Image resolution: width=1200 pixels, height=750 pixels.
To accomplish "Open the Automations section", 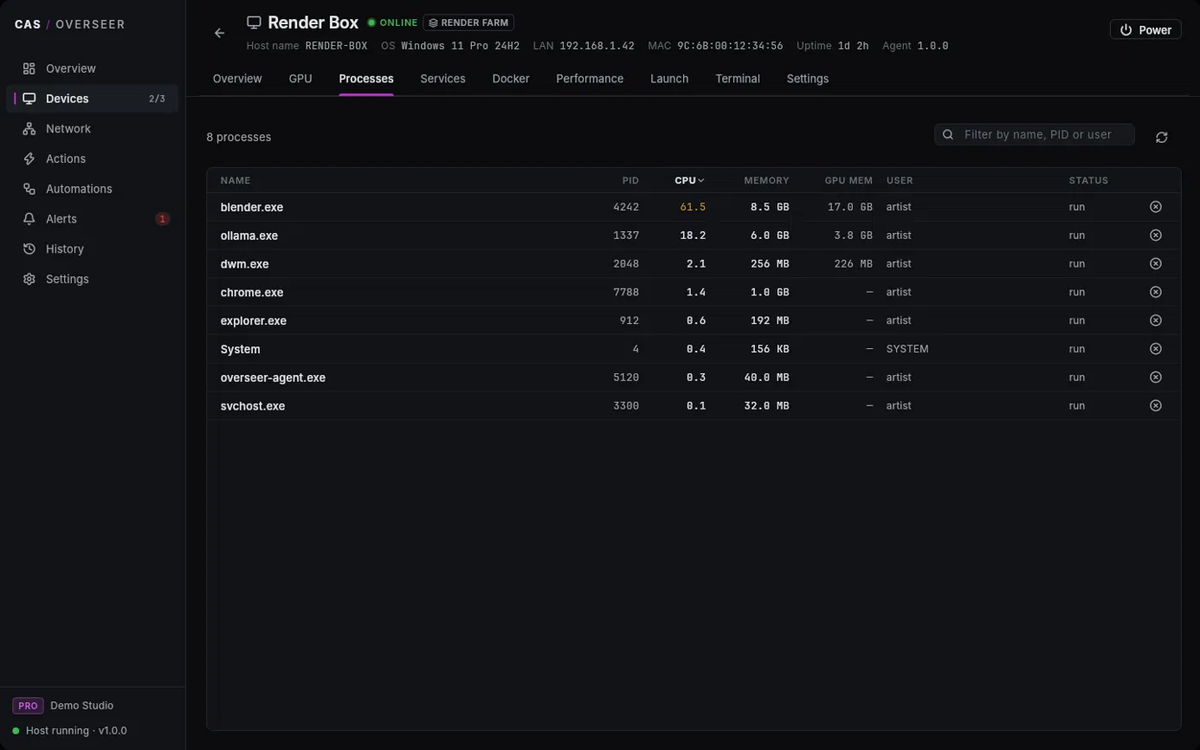I will coord(92,189).
